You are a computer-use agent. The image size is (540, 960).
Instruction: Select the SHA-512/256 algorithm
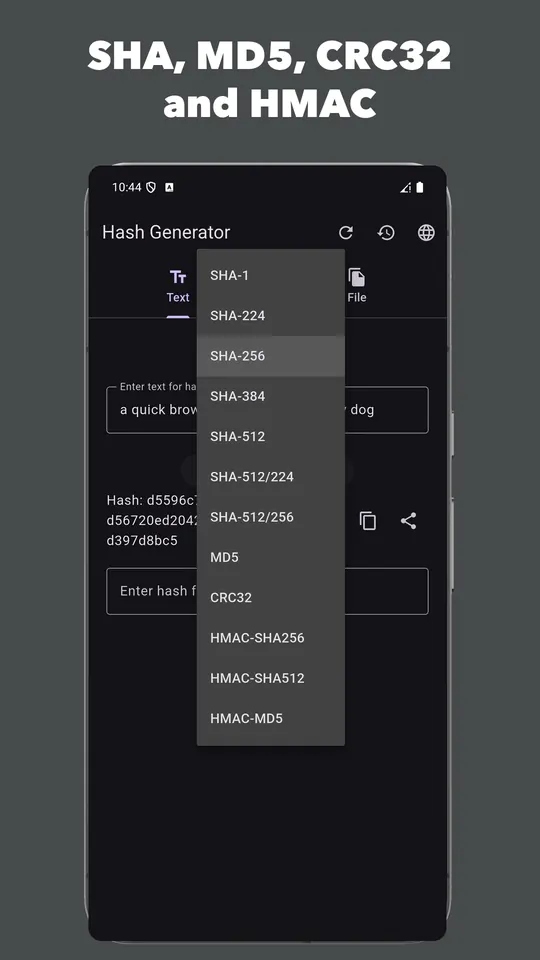coord(271,517)
